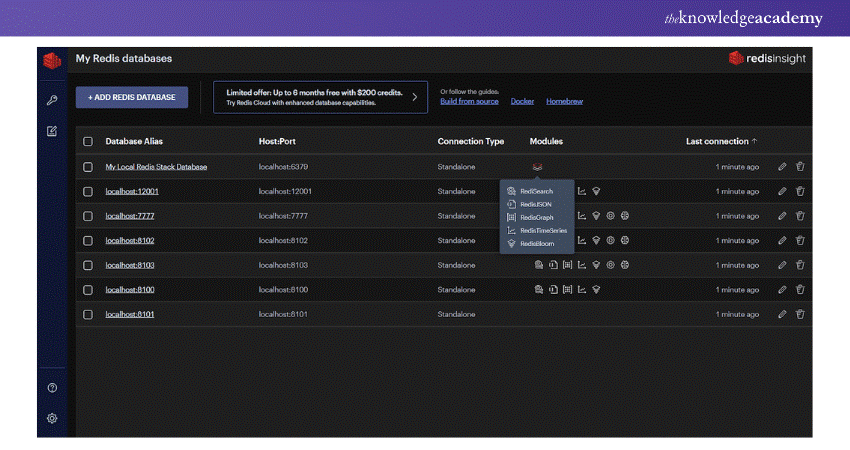The width and height of the screenshot is (850, 450).
Task: Click the red Redis logo in sidebar
Action: click(x=52, y=60)
